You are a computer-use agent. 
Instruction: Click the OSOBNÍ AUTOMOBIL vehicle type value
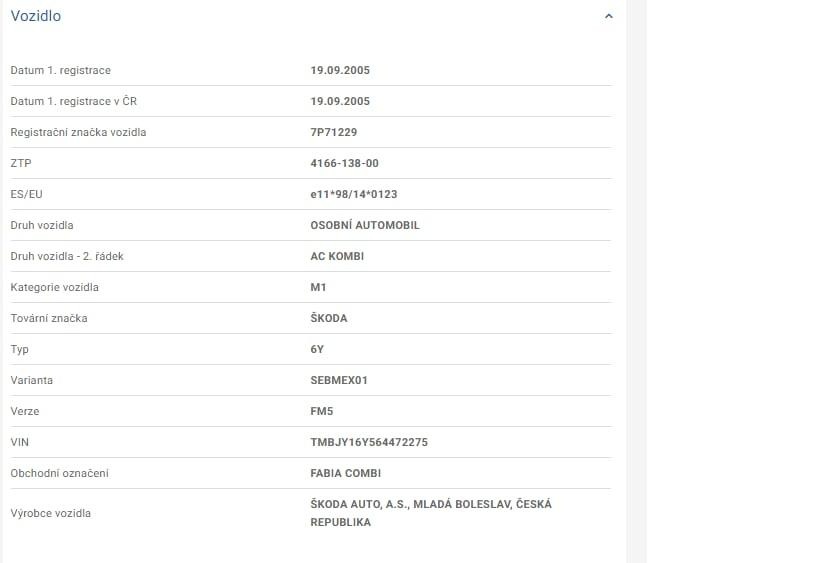point(365,225)
